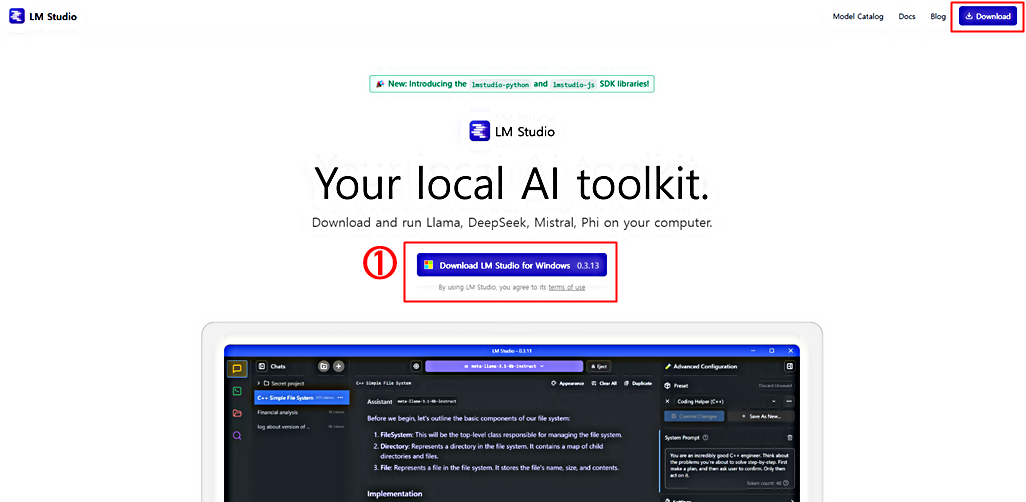The height and width of the screenshot is (502, 1026).
Task: Click the Windows logo on the download button
Action: pyautogui.click(x=429, y=265)
